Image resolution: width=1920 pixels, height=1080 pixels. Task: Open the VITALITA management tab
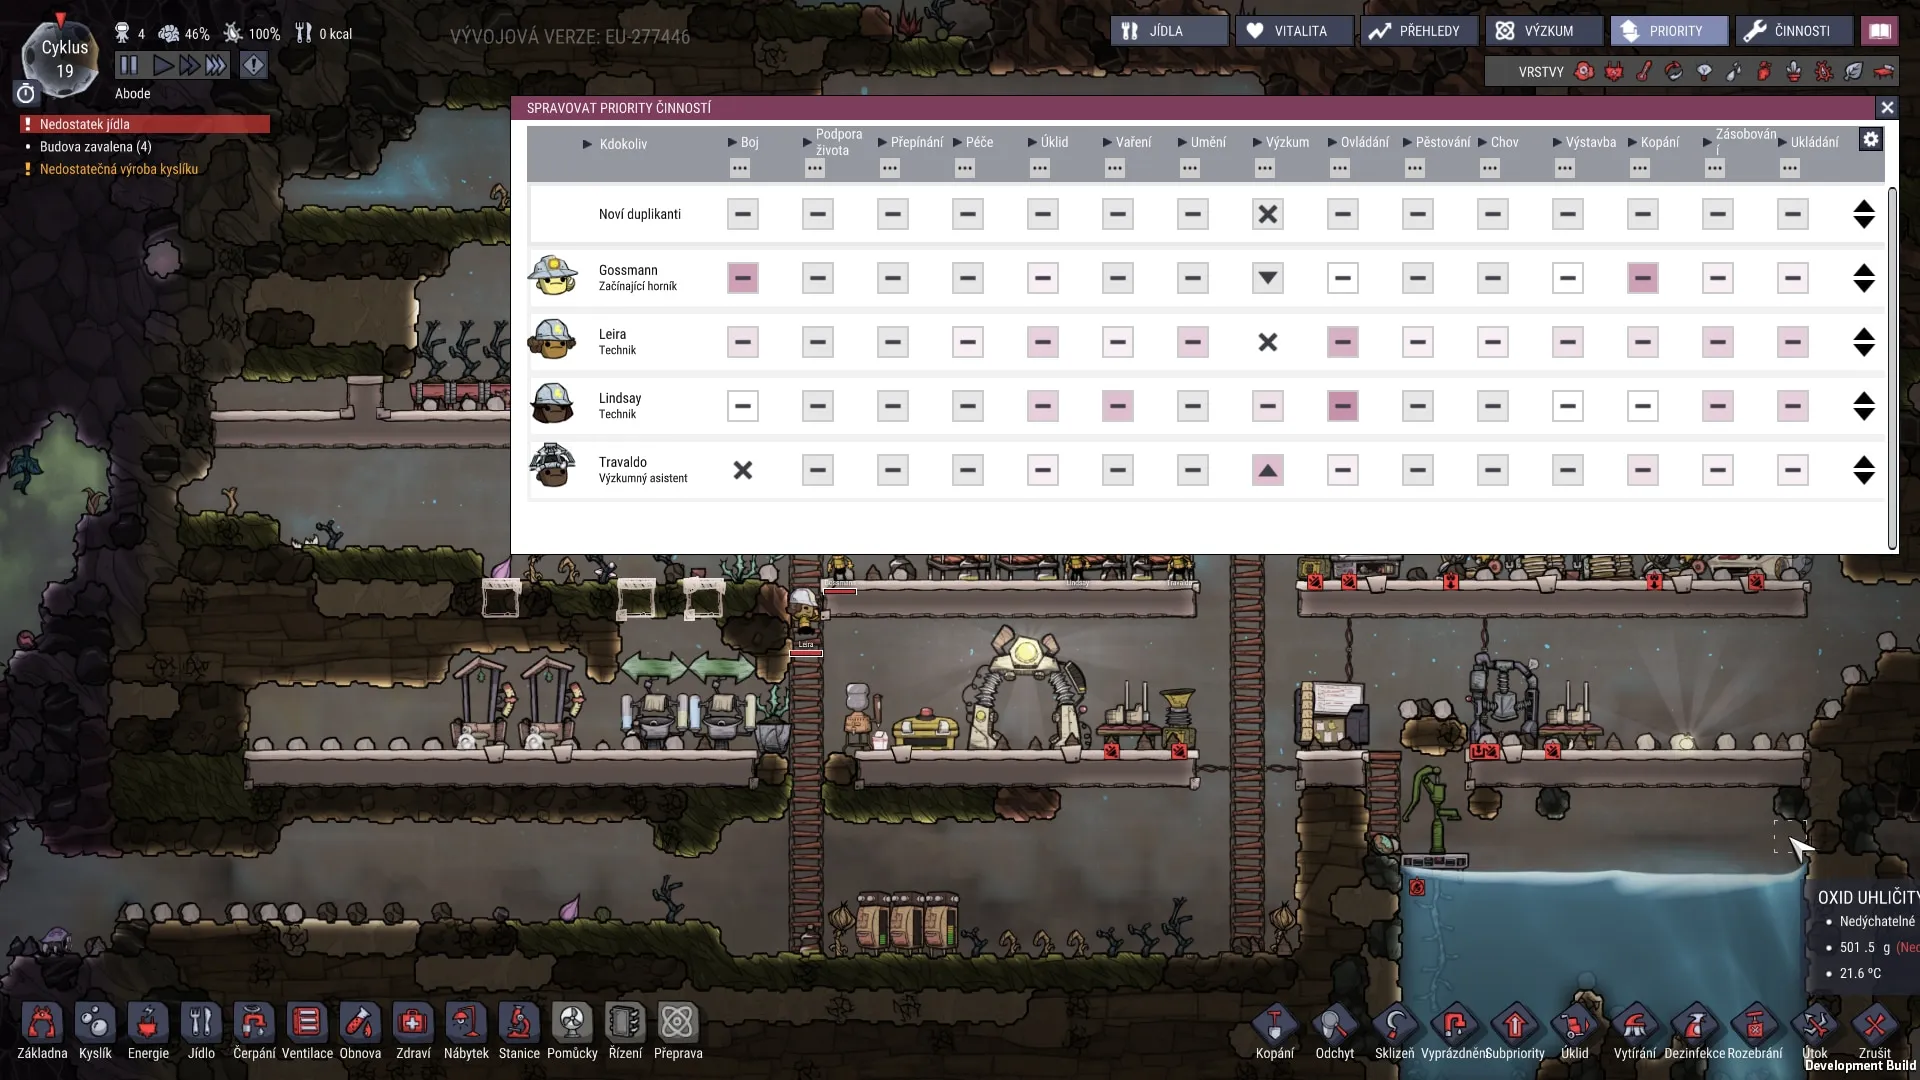point(1294,31)
